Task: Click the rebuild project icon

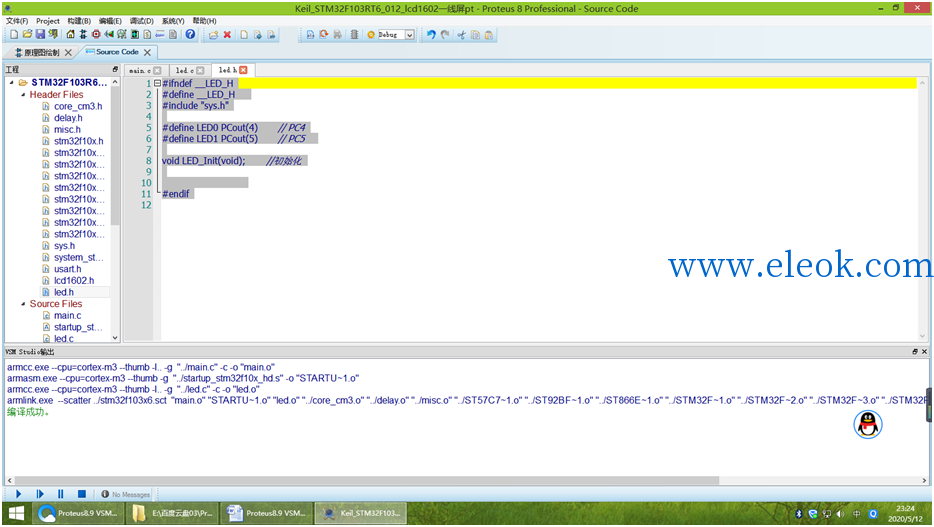Action: click(323, 35)
